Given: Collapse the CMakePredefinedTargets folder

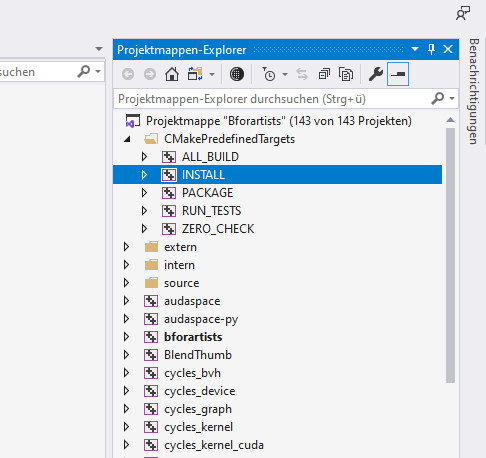Looking at the screenshot, I should (127, 139).
